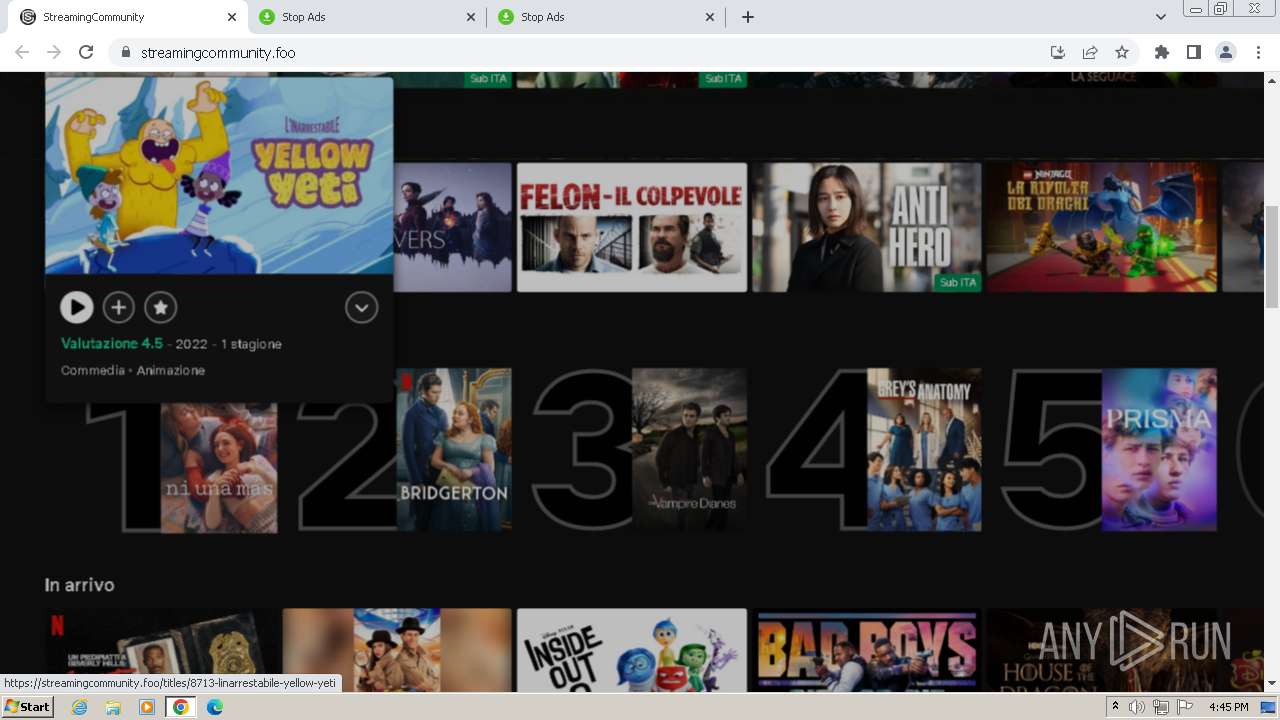Click the Valutazione 4.5 rating text

[111, 343]
